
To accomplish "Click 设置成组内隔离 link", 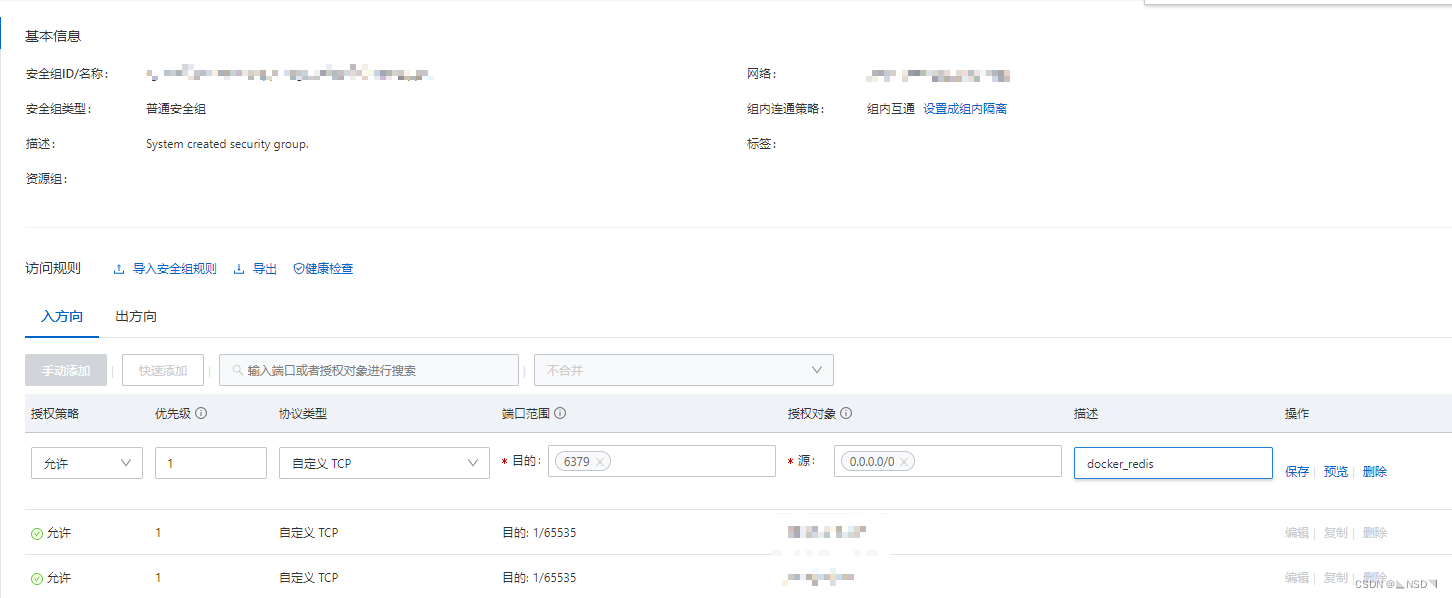I will coord(964,109).
